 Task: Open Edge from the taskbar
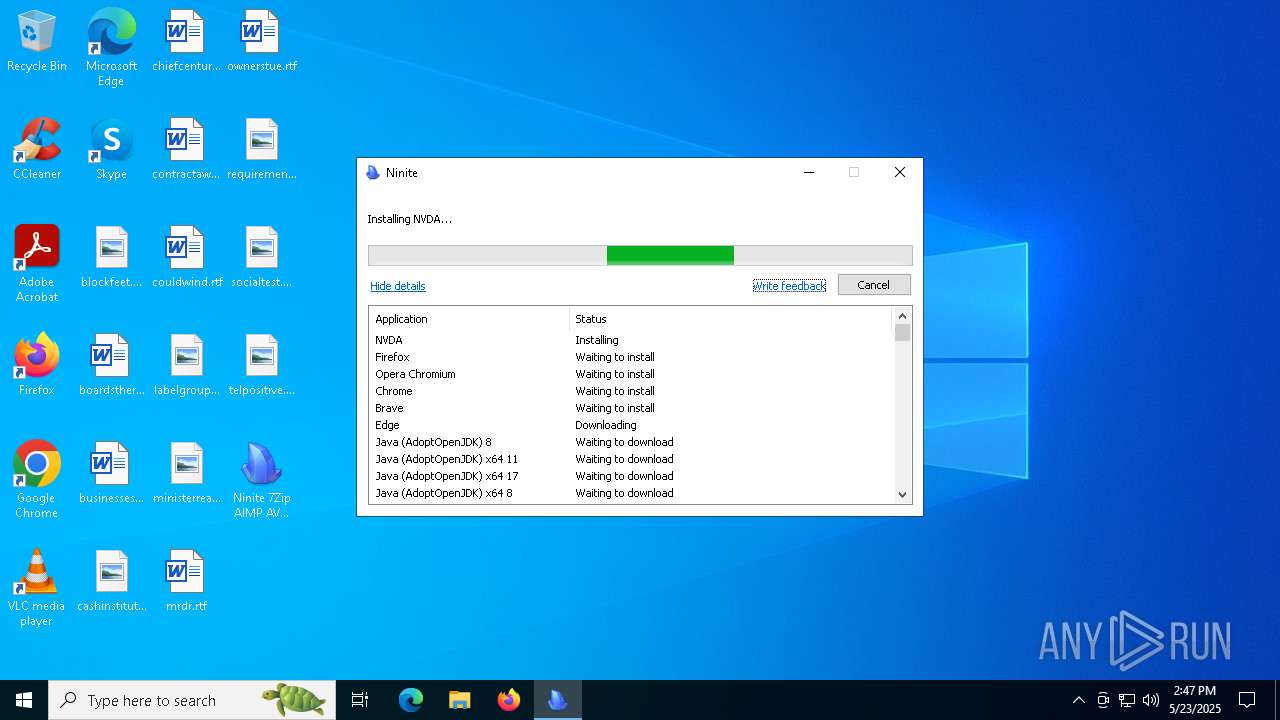(411, 700)
